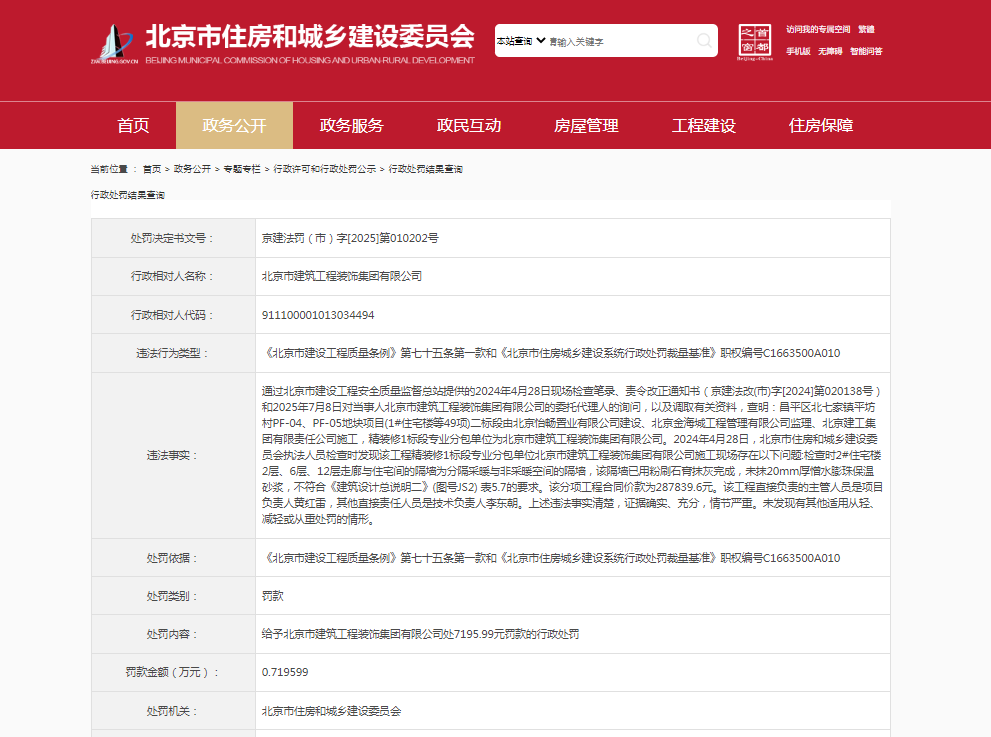Select the 政务公开 navigation tab
The image size is (991, 737).
pyautogui.click(x=234, y=126)
